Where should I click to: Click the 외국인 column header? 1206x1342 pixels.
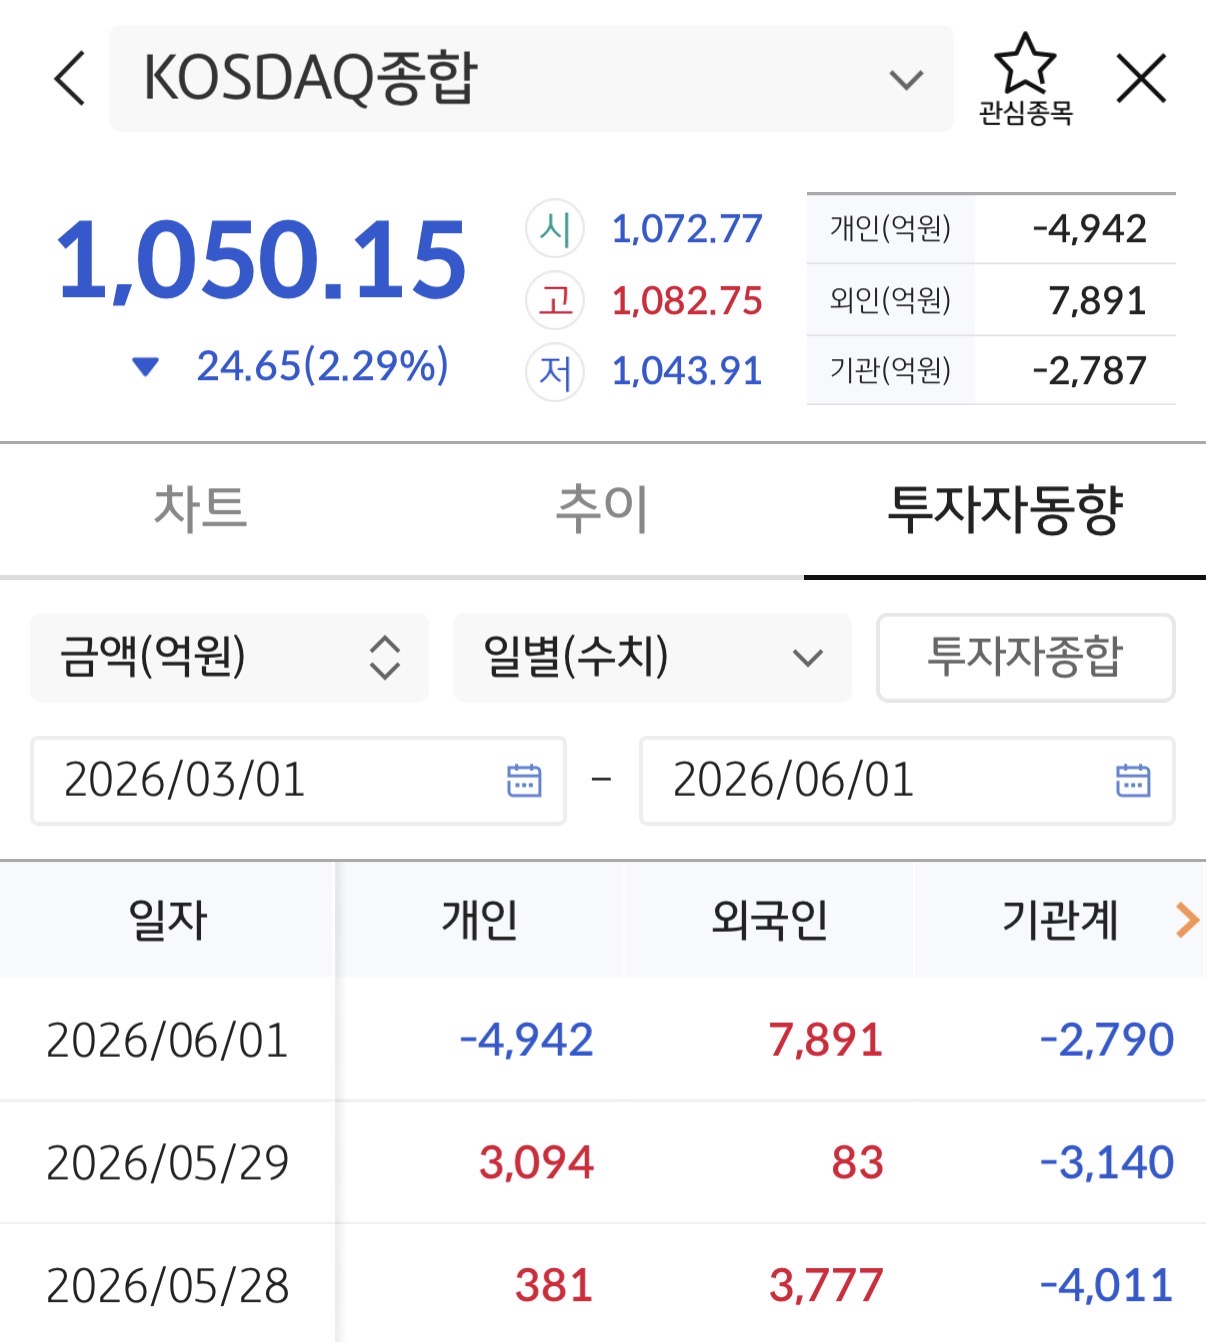(x=770, y=919)
